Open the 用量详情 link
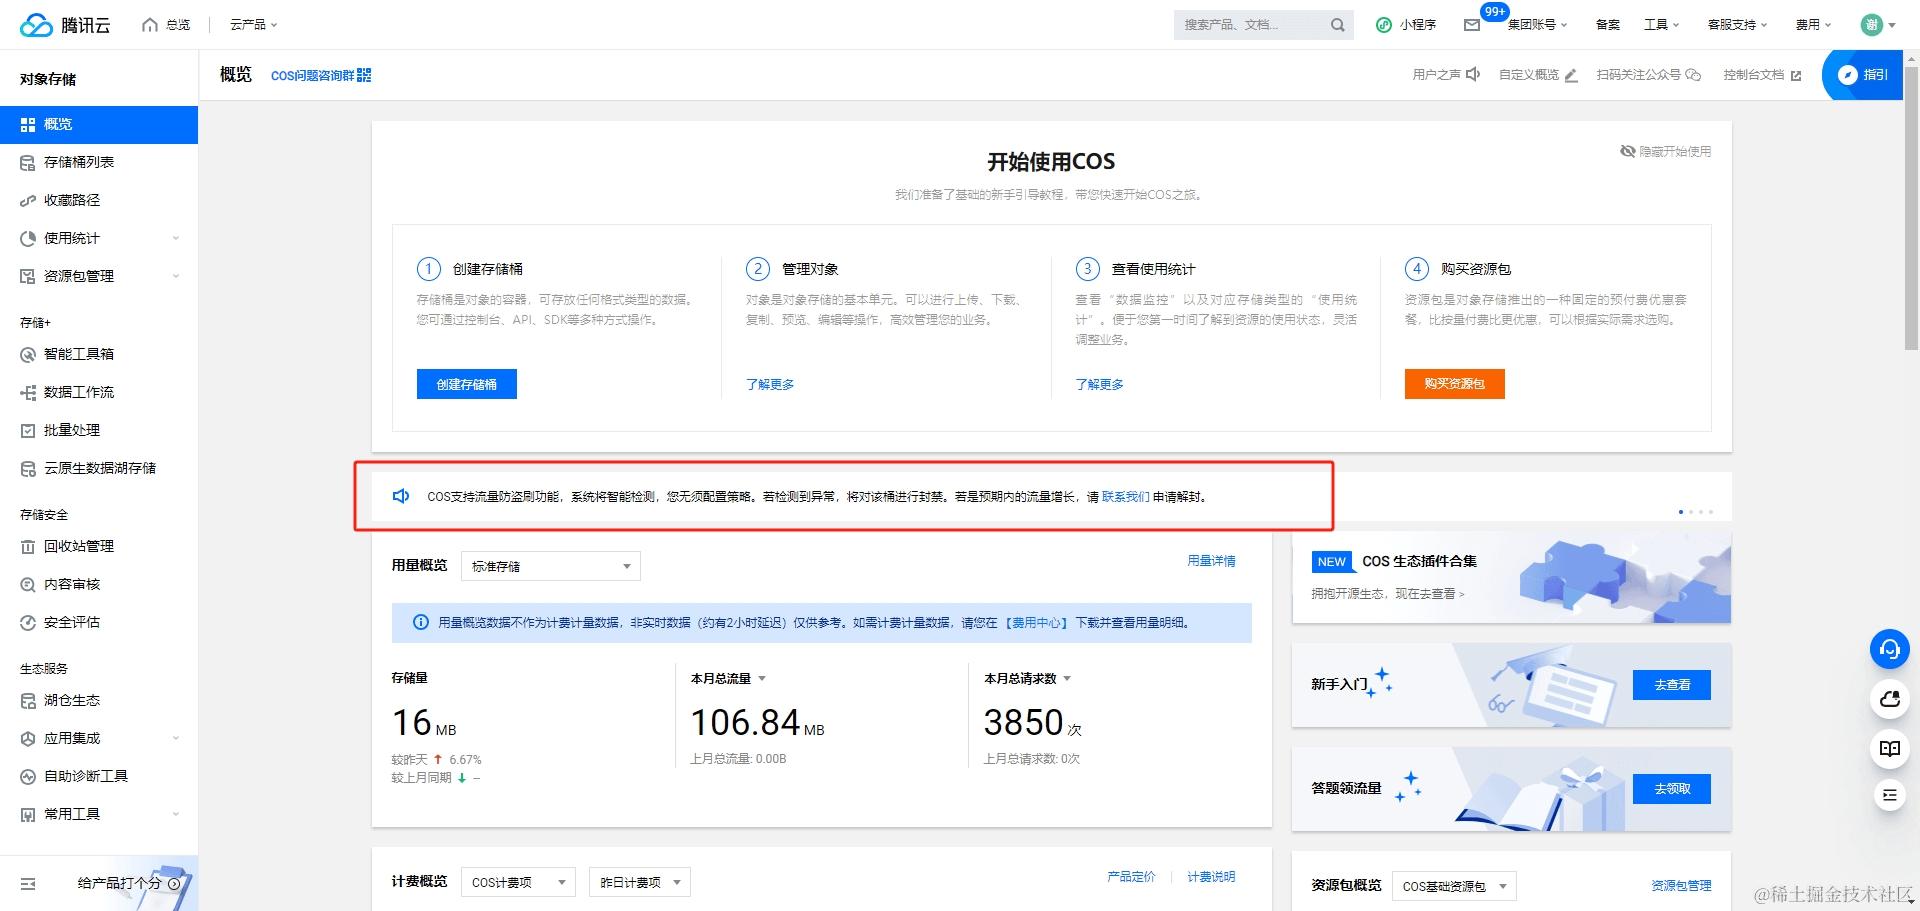 click(1211, 561)
